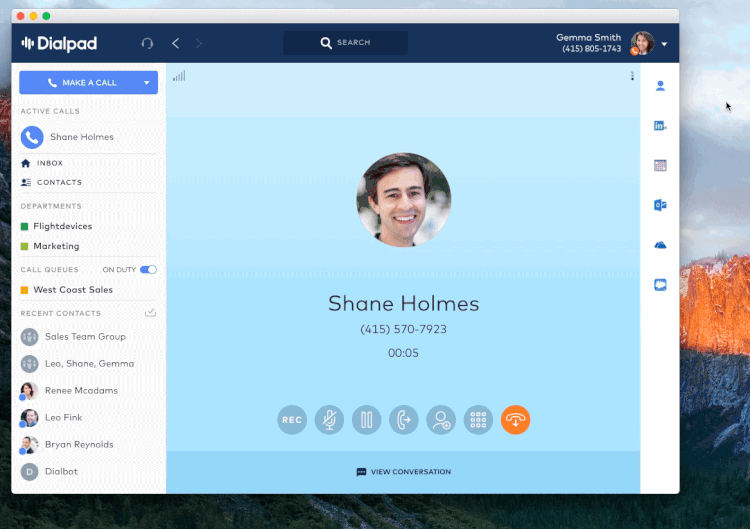Screen dimensions: 750x529
Task: Open the contact profile sidebar icon
Action: (660, 86)
